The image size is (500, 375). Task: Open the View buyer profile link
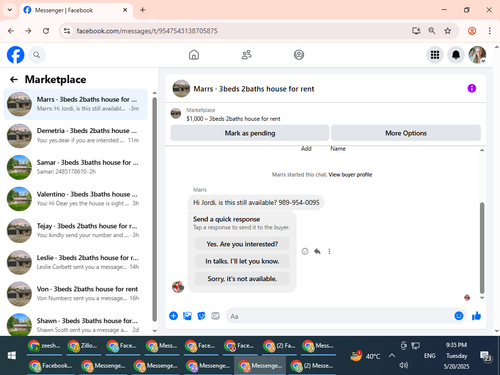click(350, 174)
